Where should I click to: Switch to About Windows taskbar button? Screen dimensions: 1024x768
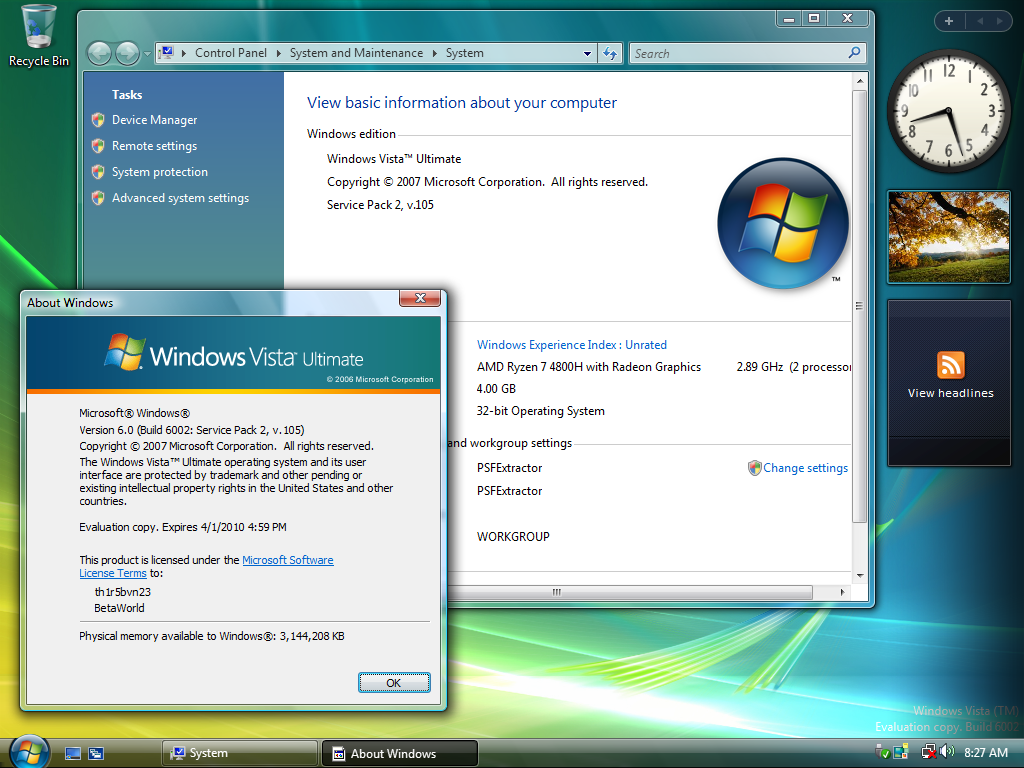[x=400, y=753]
